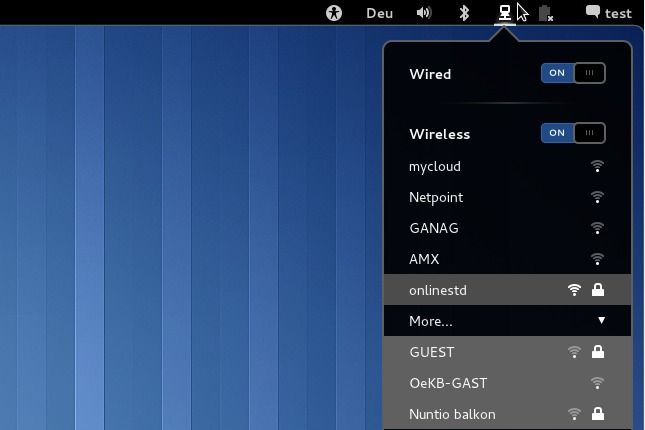The image size is (645, 430).
Task: Open the accessibility menu icon
Action: [334, 13]
